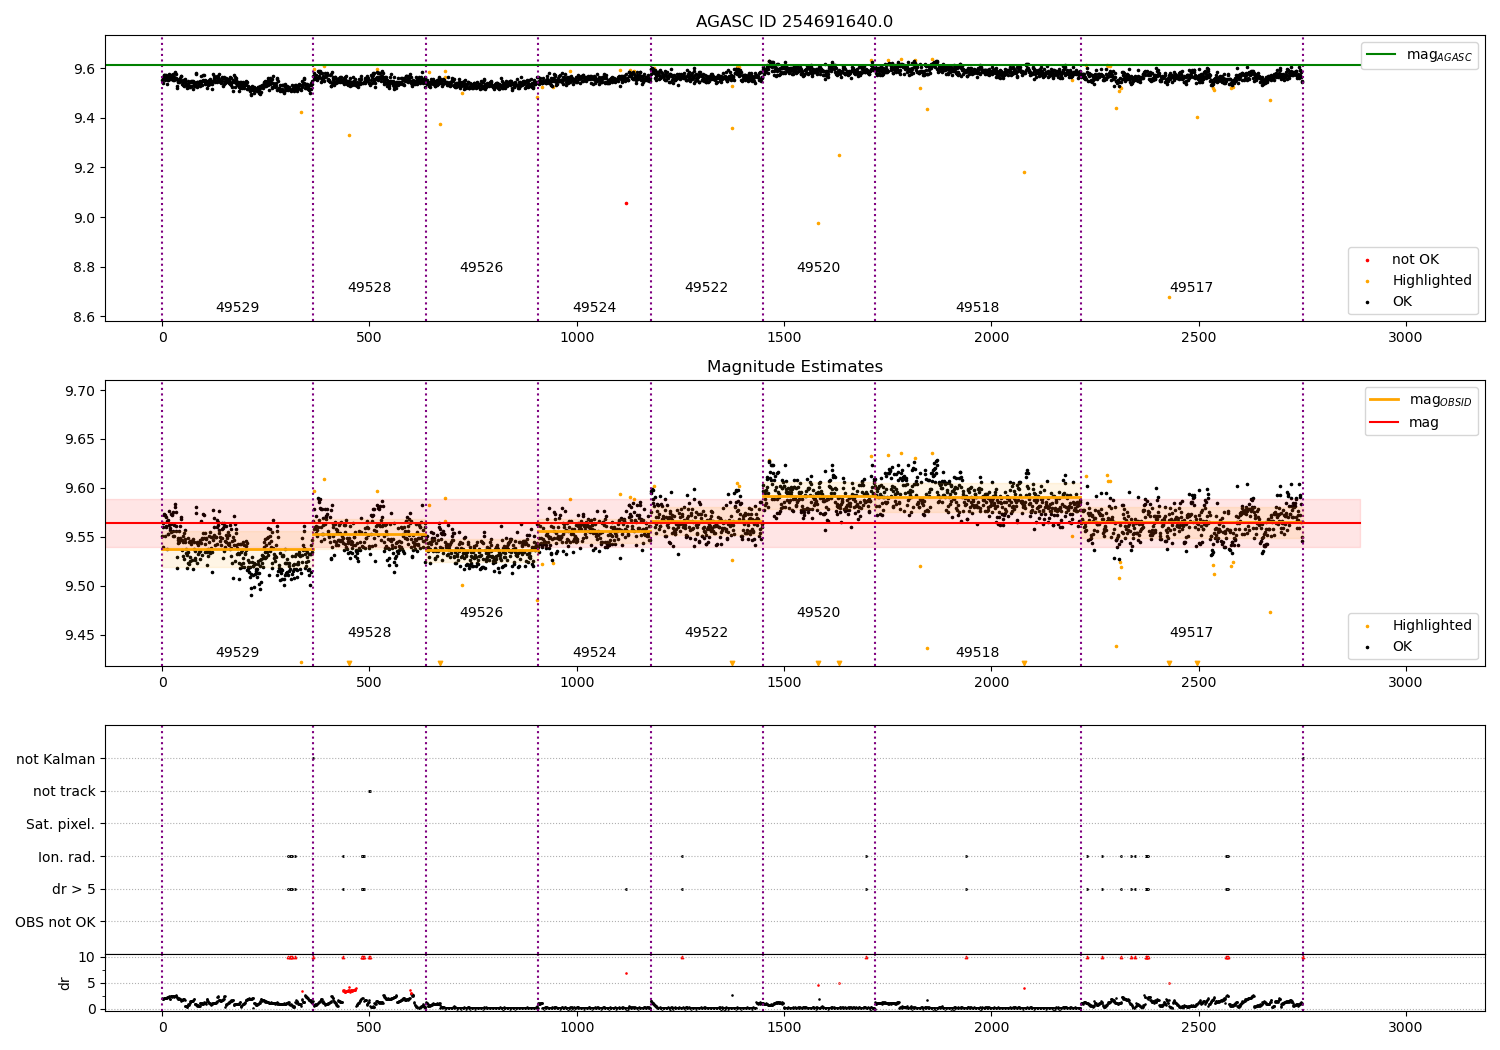This screenshot has width=1500, height=1050.
Task: Click the title 'AGASC ID 254691640.0'
Action: coord(794,22)
